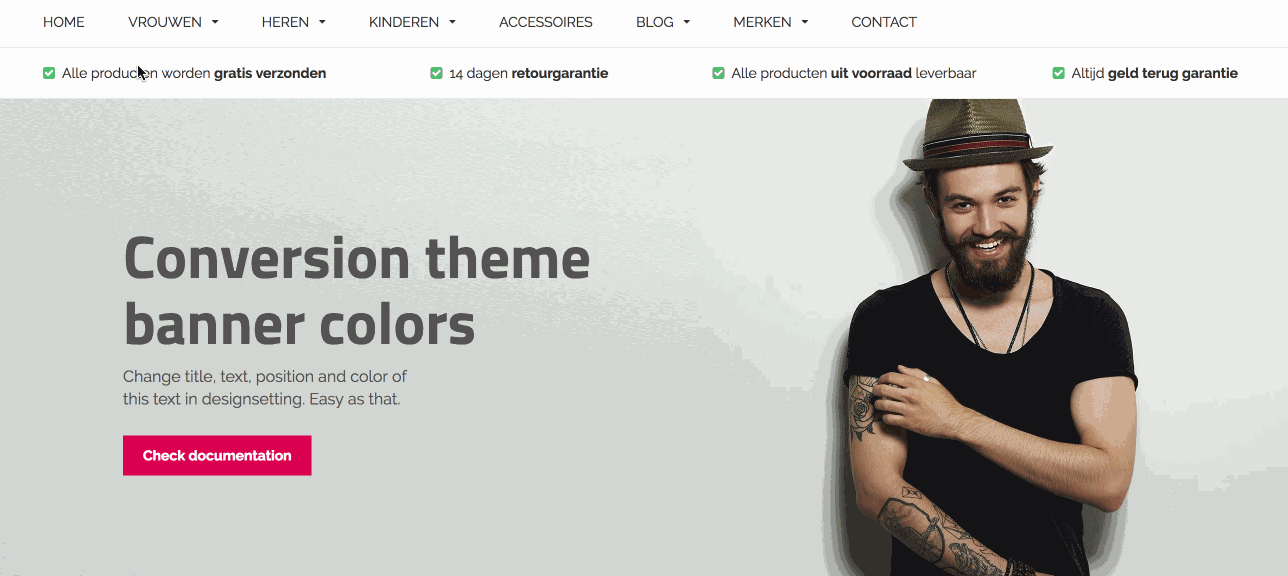This screenshot has width=1288, height=576.
Task: Click the Check documentation button
Action: 217,455
